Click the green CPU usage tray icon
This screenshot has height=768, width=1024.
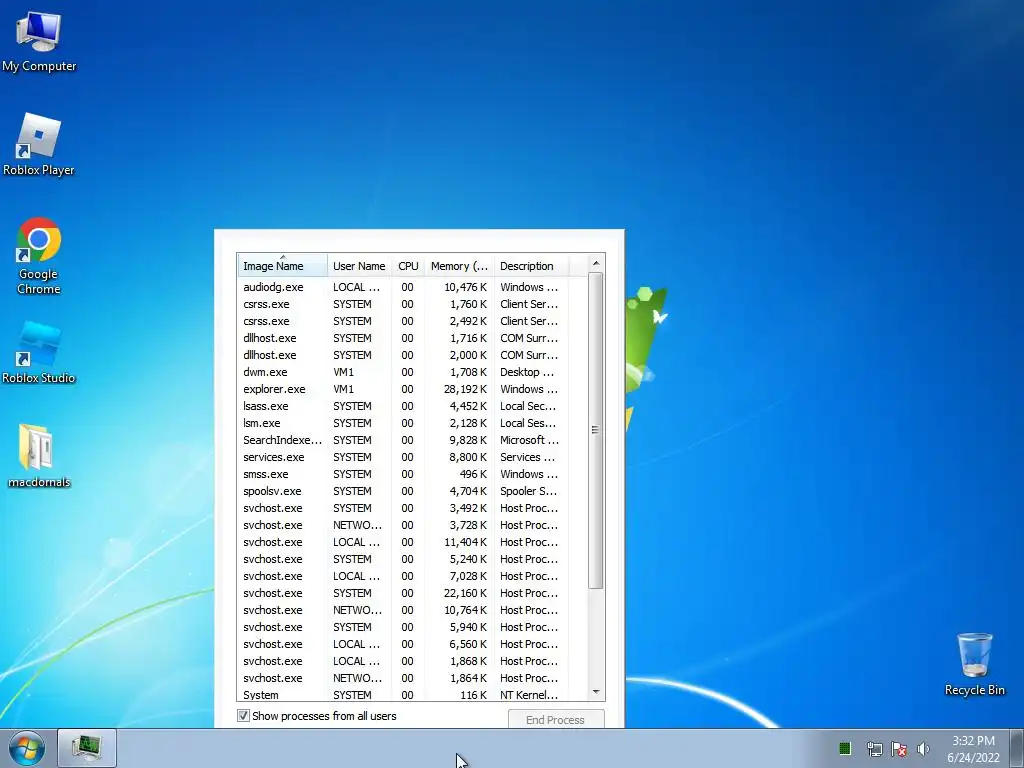coord(844,748)
